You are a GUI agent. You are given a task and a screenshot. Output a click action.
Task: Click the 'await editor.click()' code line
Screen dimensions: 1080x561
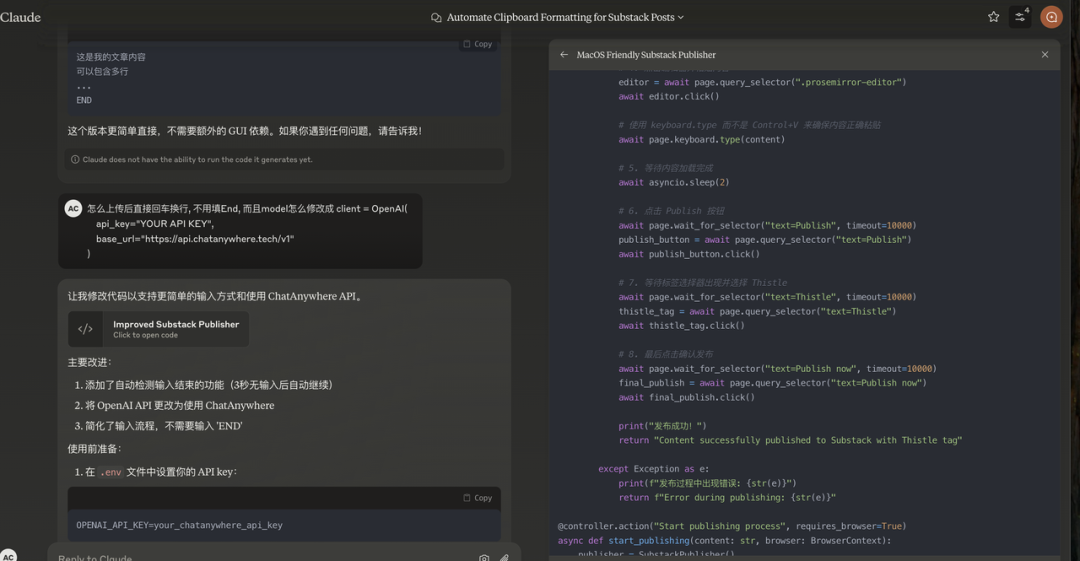tap(668, 96)
